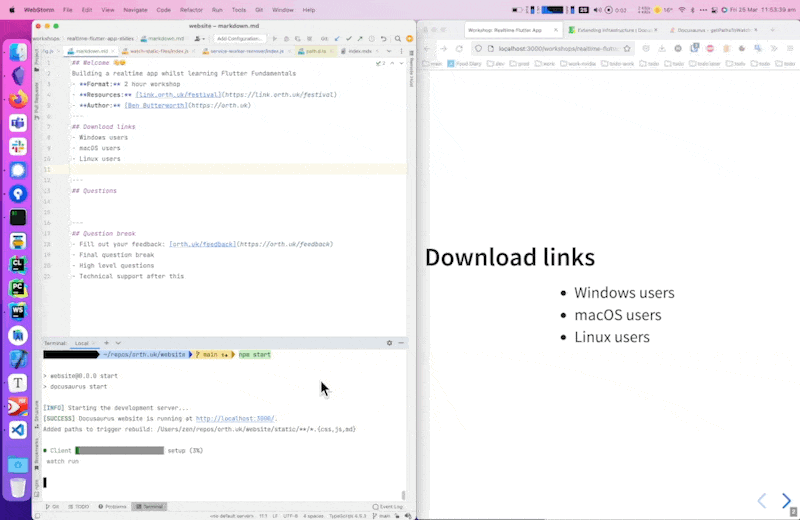Open terminal settings gear icon

[389, 343]
